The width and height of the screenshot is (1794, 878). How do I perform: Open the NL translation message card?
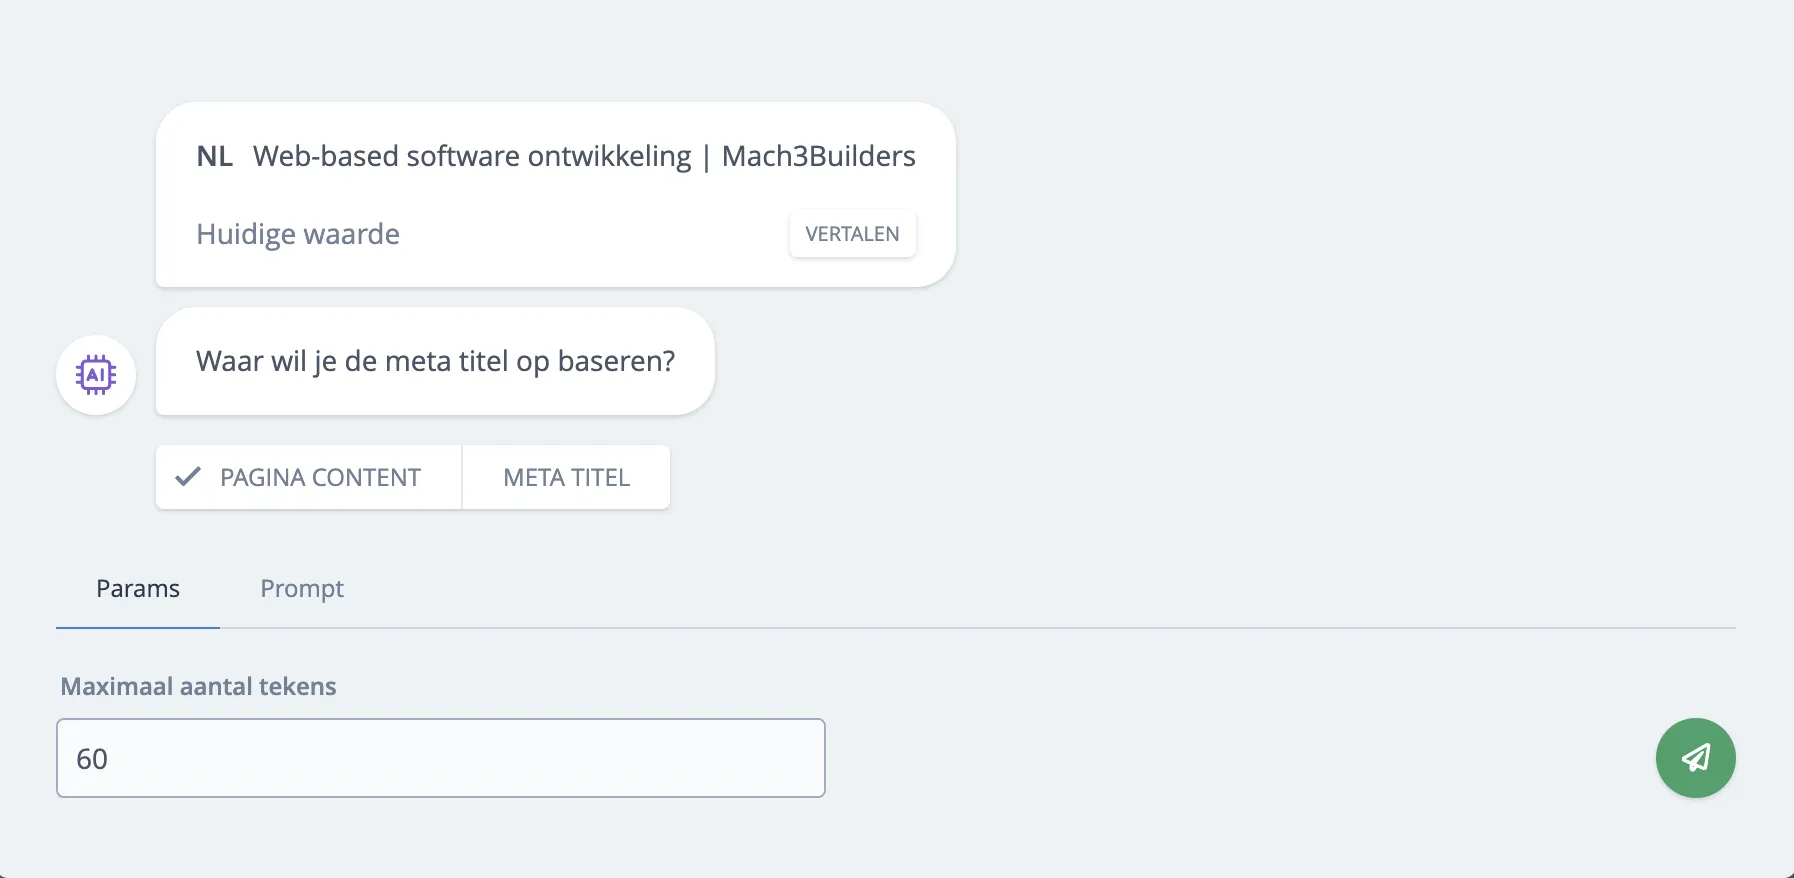coord(555,193)
